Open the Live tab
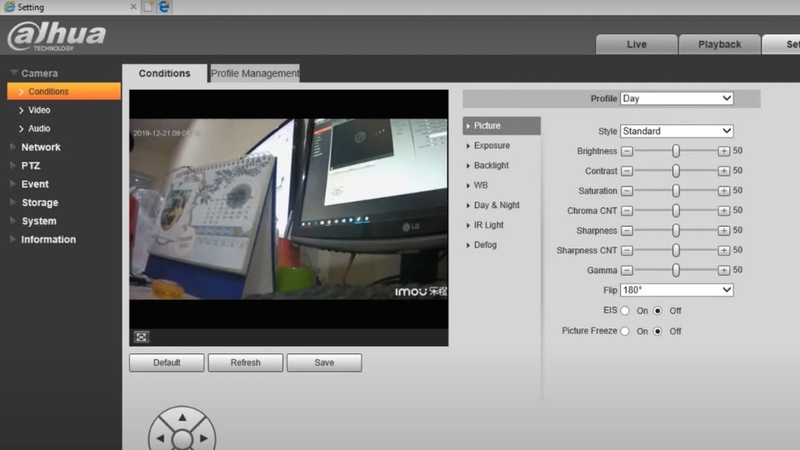This screenshot has height=450, width=800. click(x=636, y=44)
